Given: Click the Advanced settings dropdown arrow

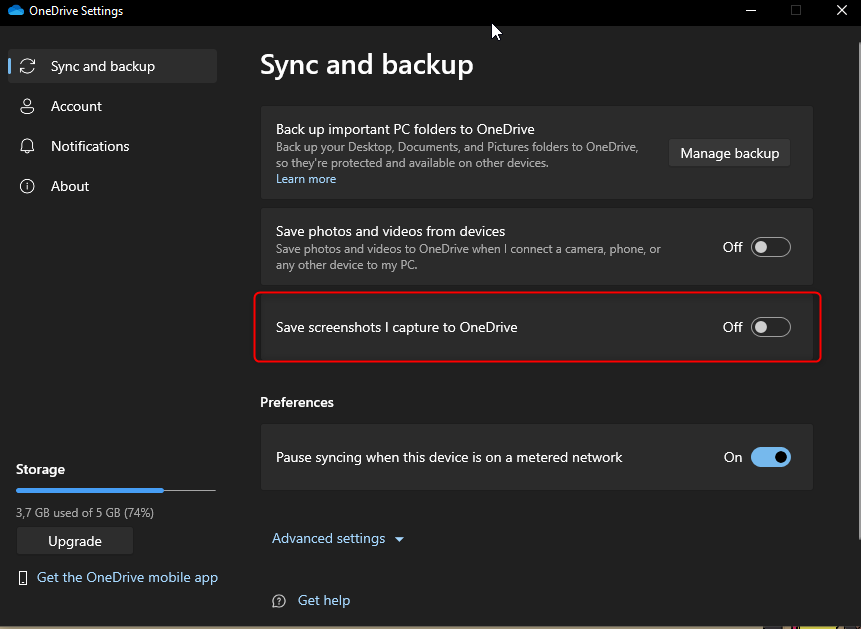Looking at the screenshot, I should 400,540.
